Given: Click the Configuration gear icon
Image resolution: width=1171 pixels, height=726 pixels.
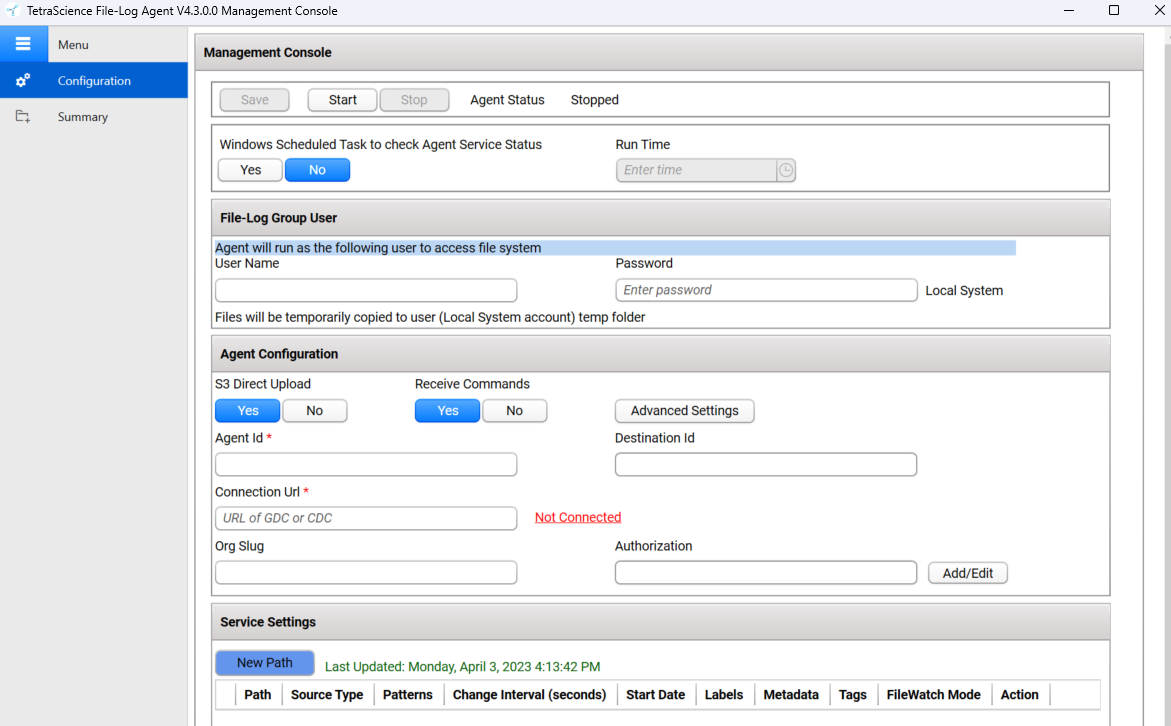Looking at the screenshot, I should (x=22, y=80).
